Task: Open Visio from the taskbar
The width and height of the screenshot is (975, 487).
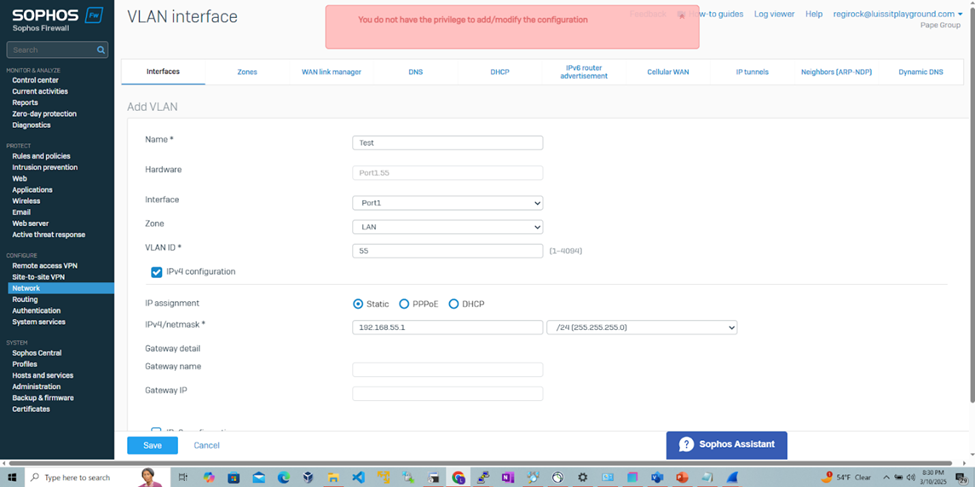Action: click(x=657, y=477)
